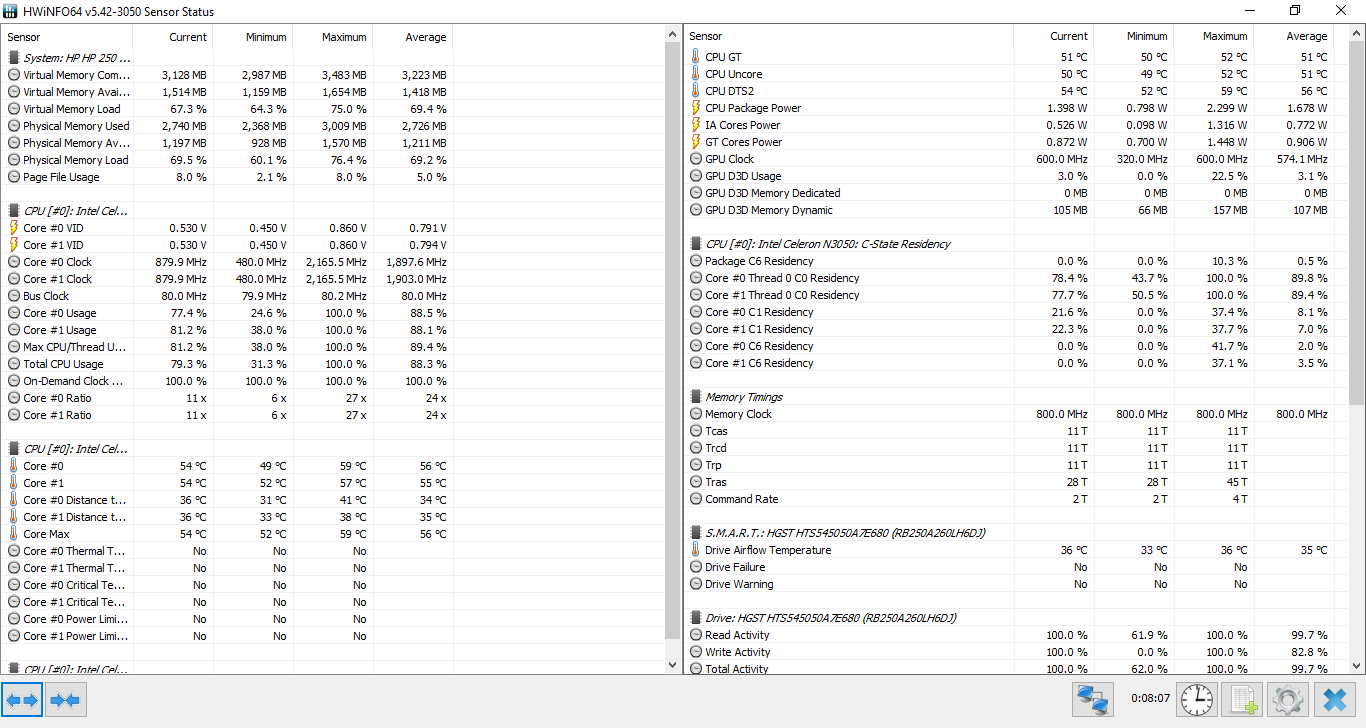Open sensor settings gear icon
1366x728 pixels.
[x=1288, y=699]
